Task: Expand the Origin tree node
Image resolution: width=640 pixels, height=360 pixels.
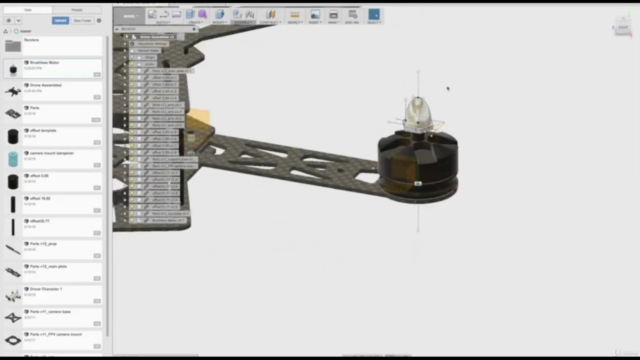Action: [125, 57]
